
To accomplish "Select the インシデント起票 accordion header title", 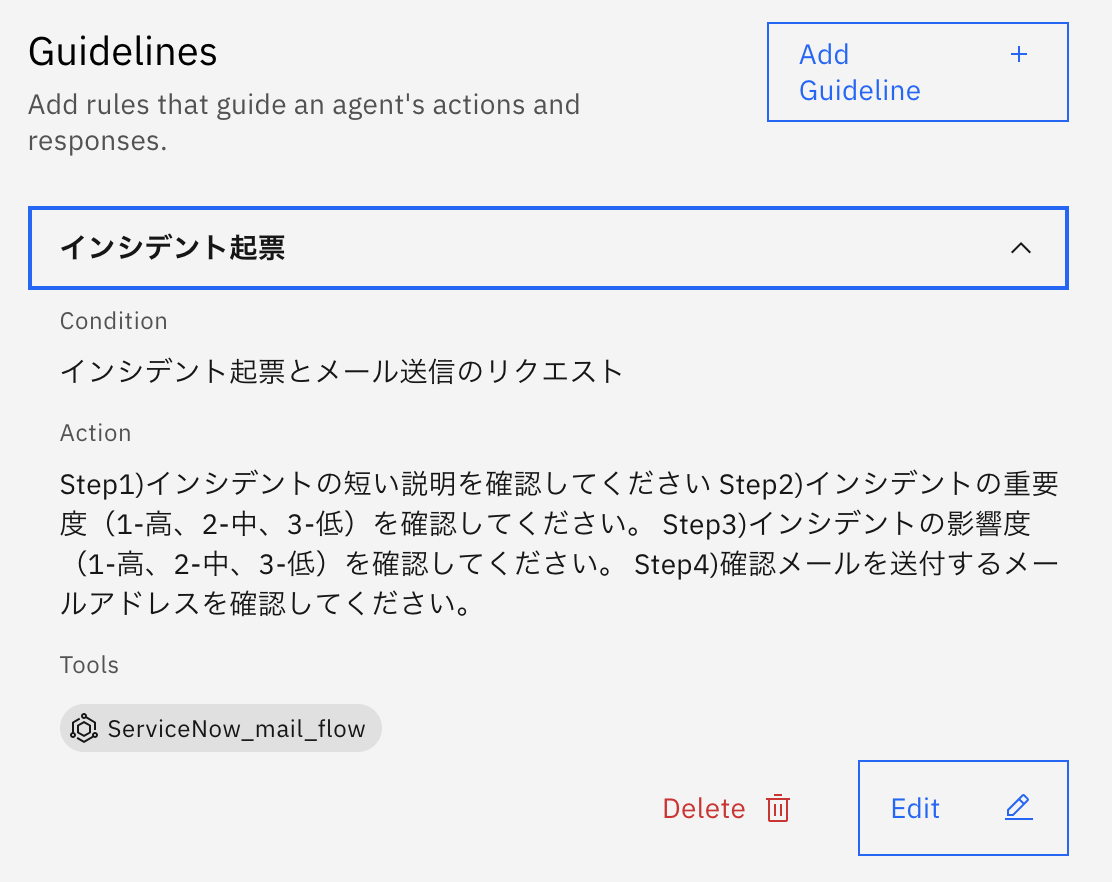I will tap(173, 248).
